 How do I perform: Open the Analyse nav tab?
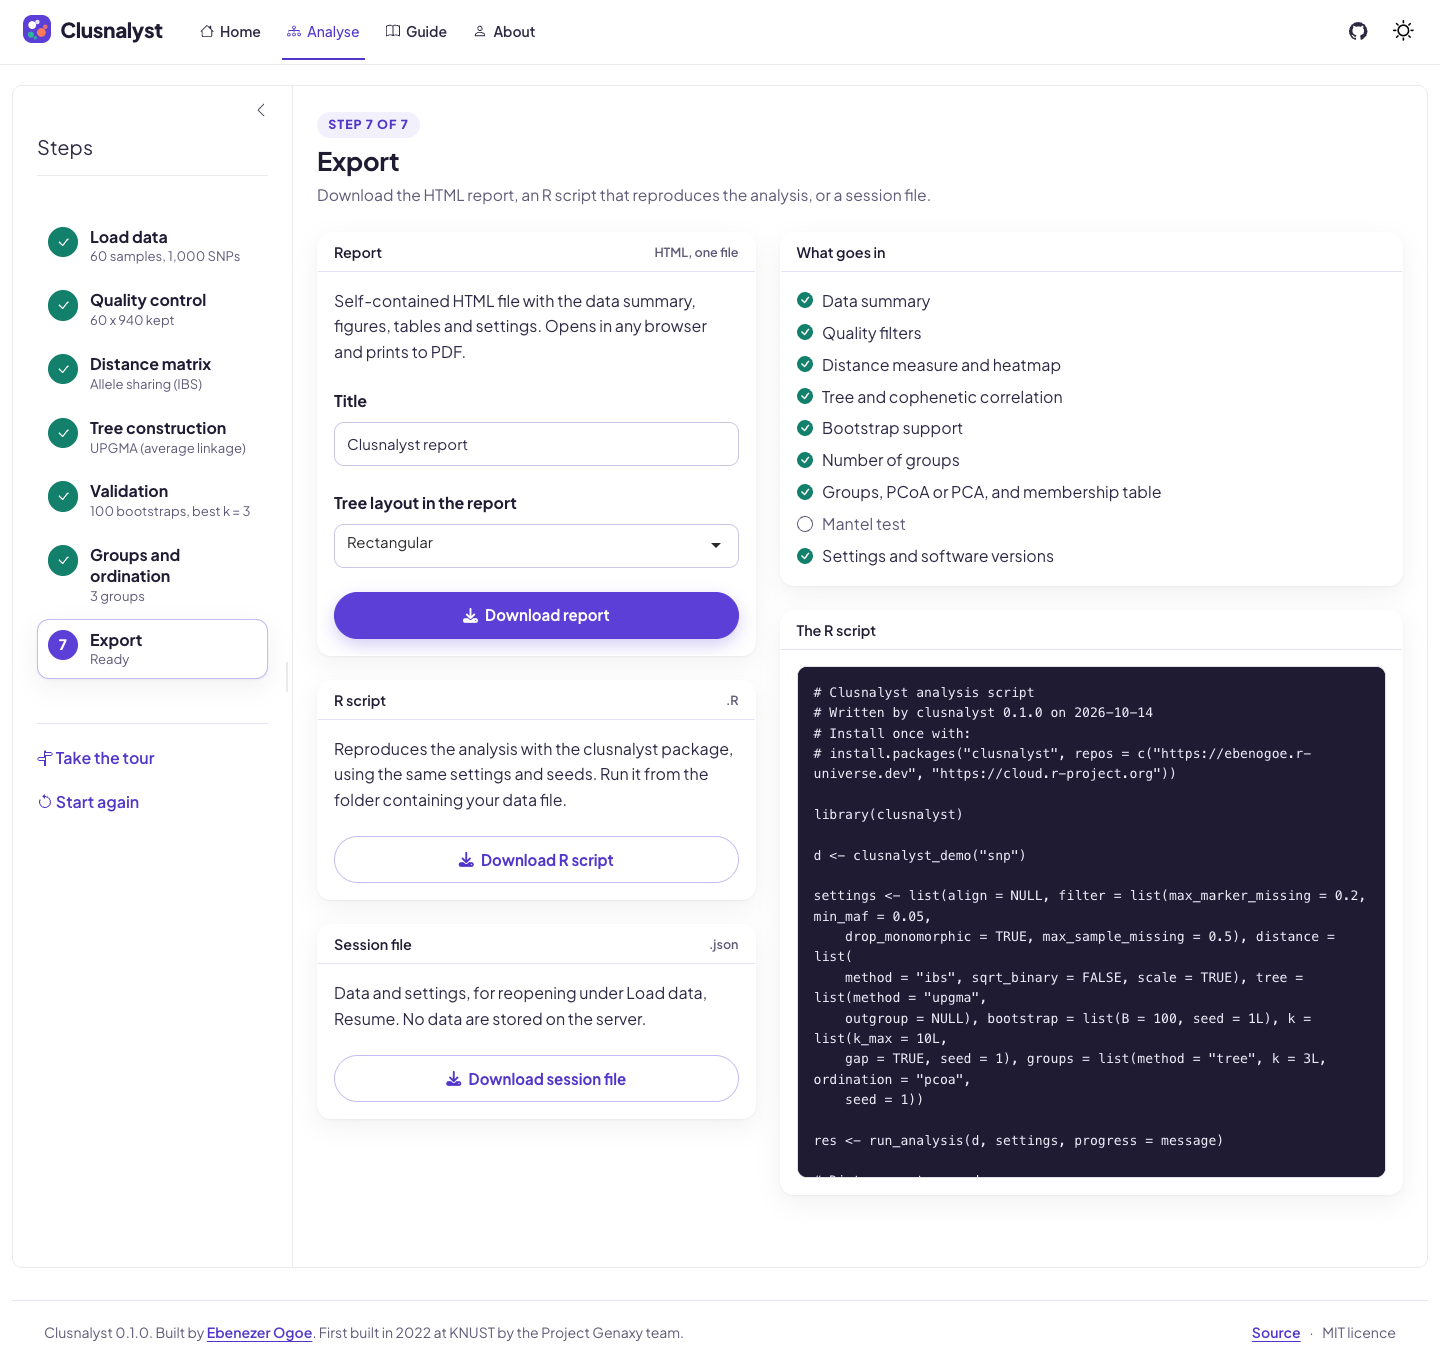point(323,32)
